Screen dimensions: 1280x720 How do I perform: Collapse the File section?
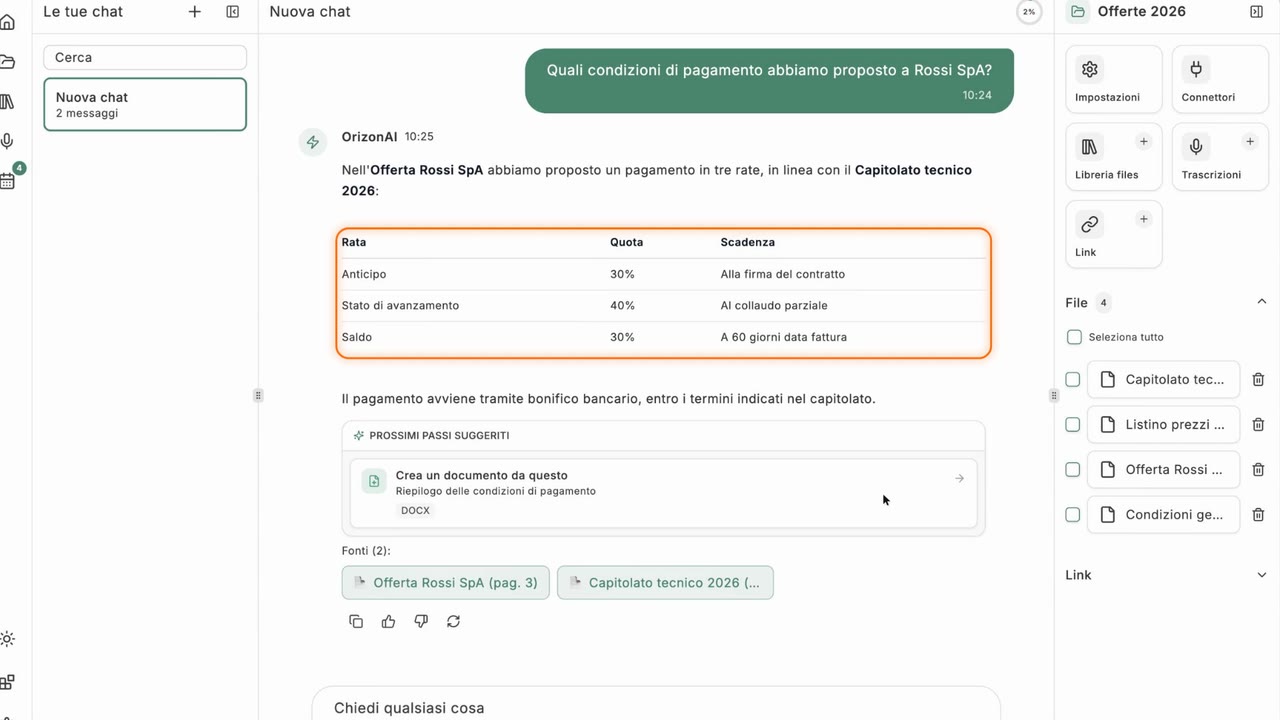[1261, 302]
